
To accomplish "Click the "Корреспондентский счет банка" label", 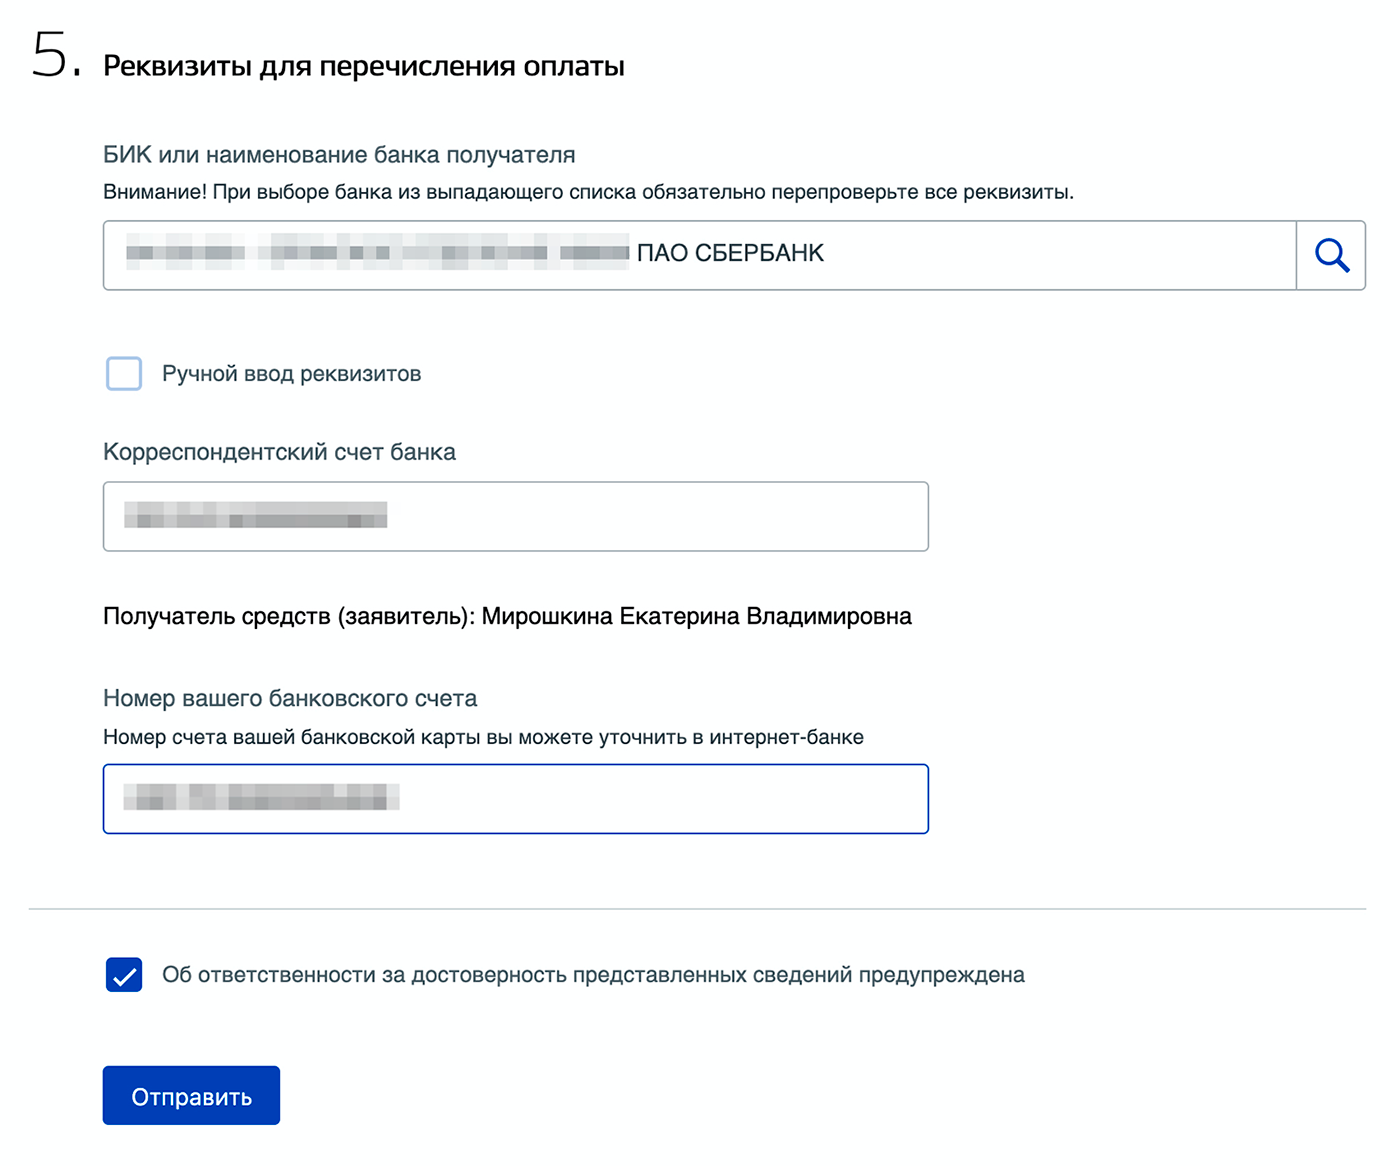I will pyautogui.click(x=279, y=452).
